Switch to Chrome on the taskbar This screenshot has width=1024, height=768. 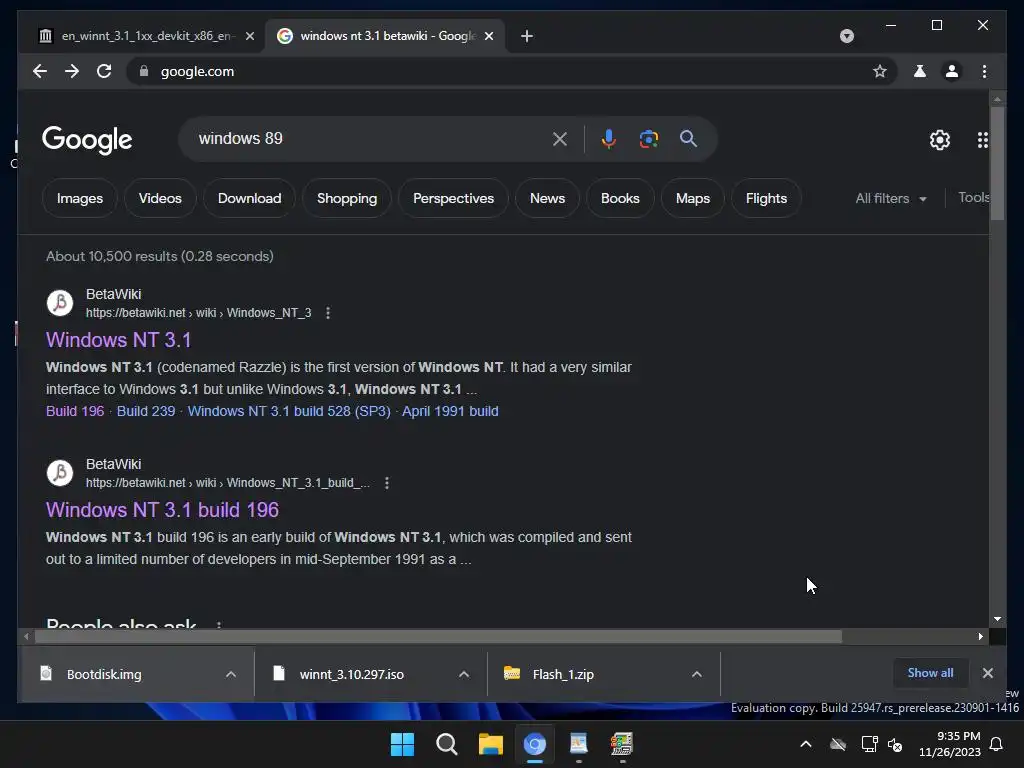point(535,744)
